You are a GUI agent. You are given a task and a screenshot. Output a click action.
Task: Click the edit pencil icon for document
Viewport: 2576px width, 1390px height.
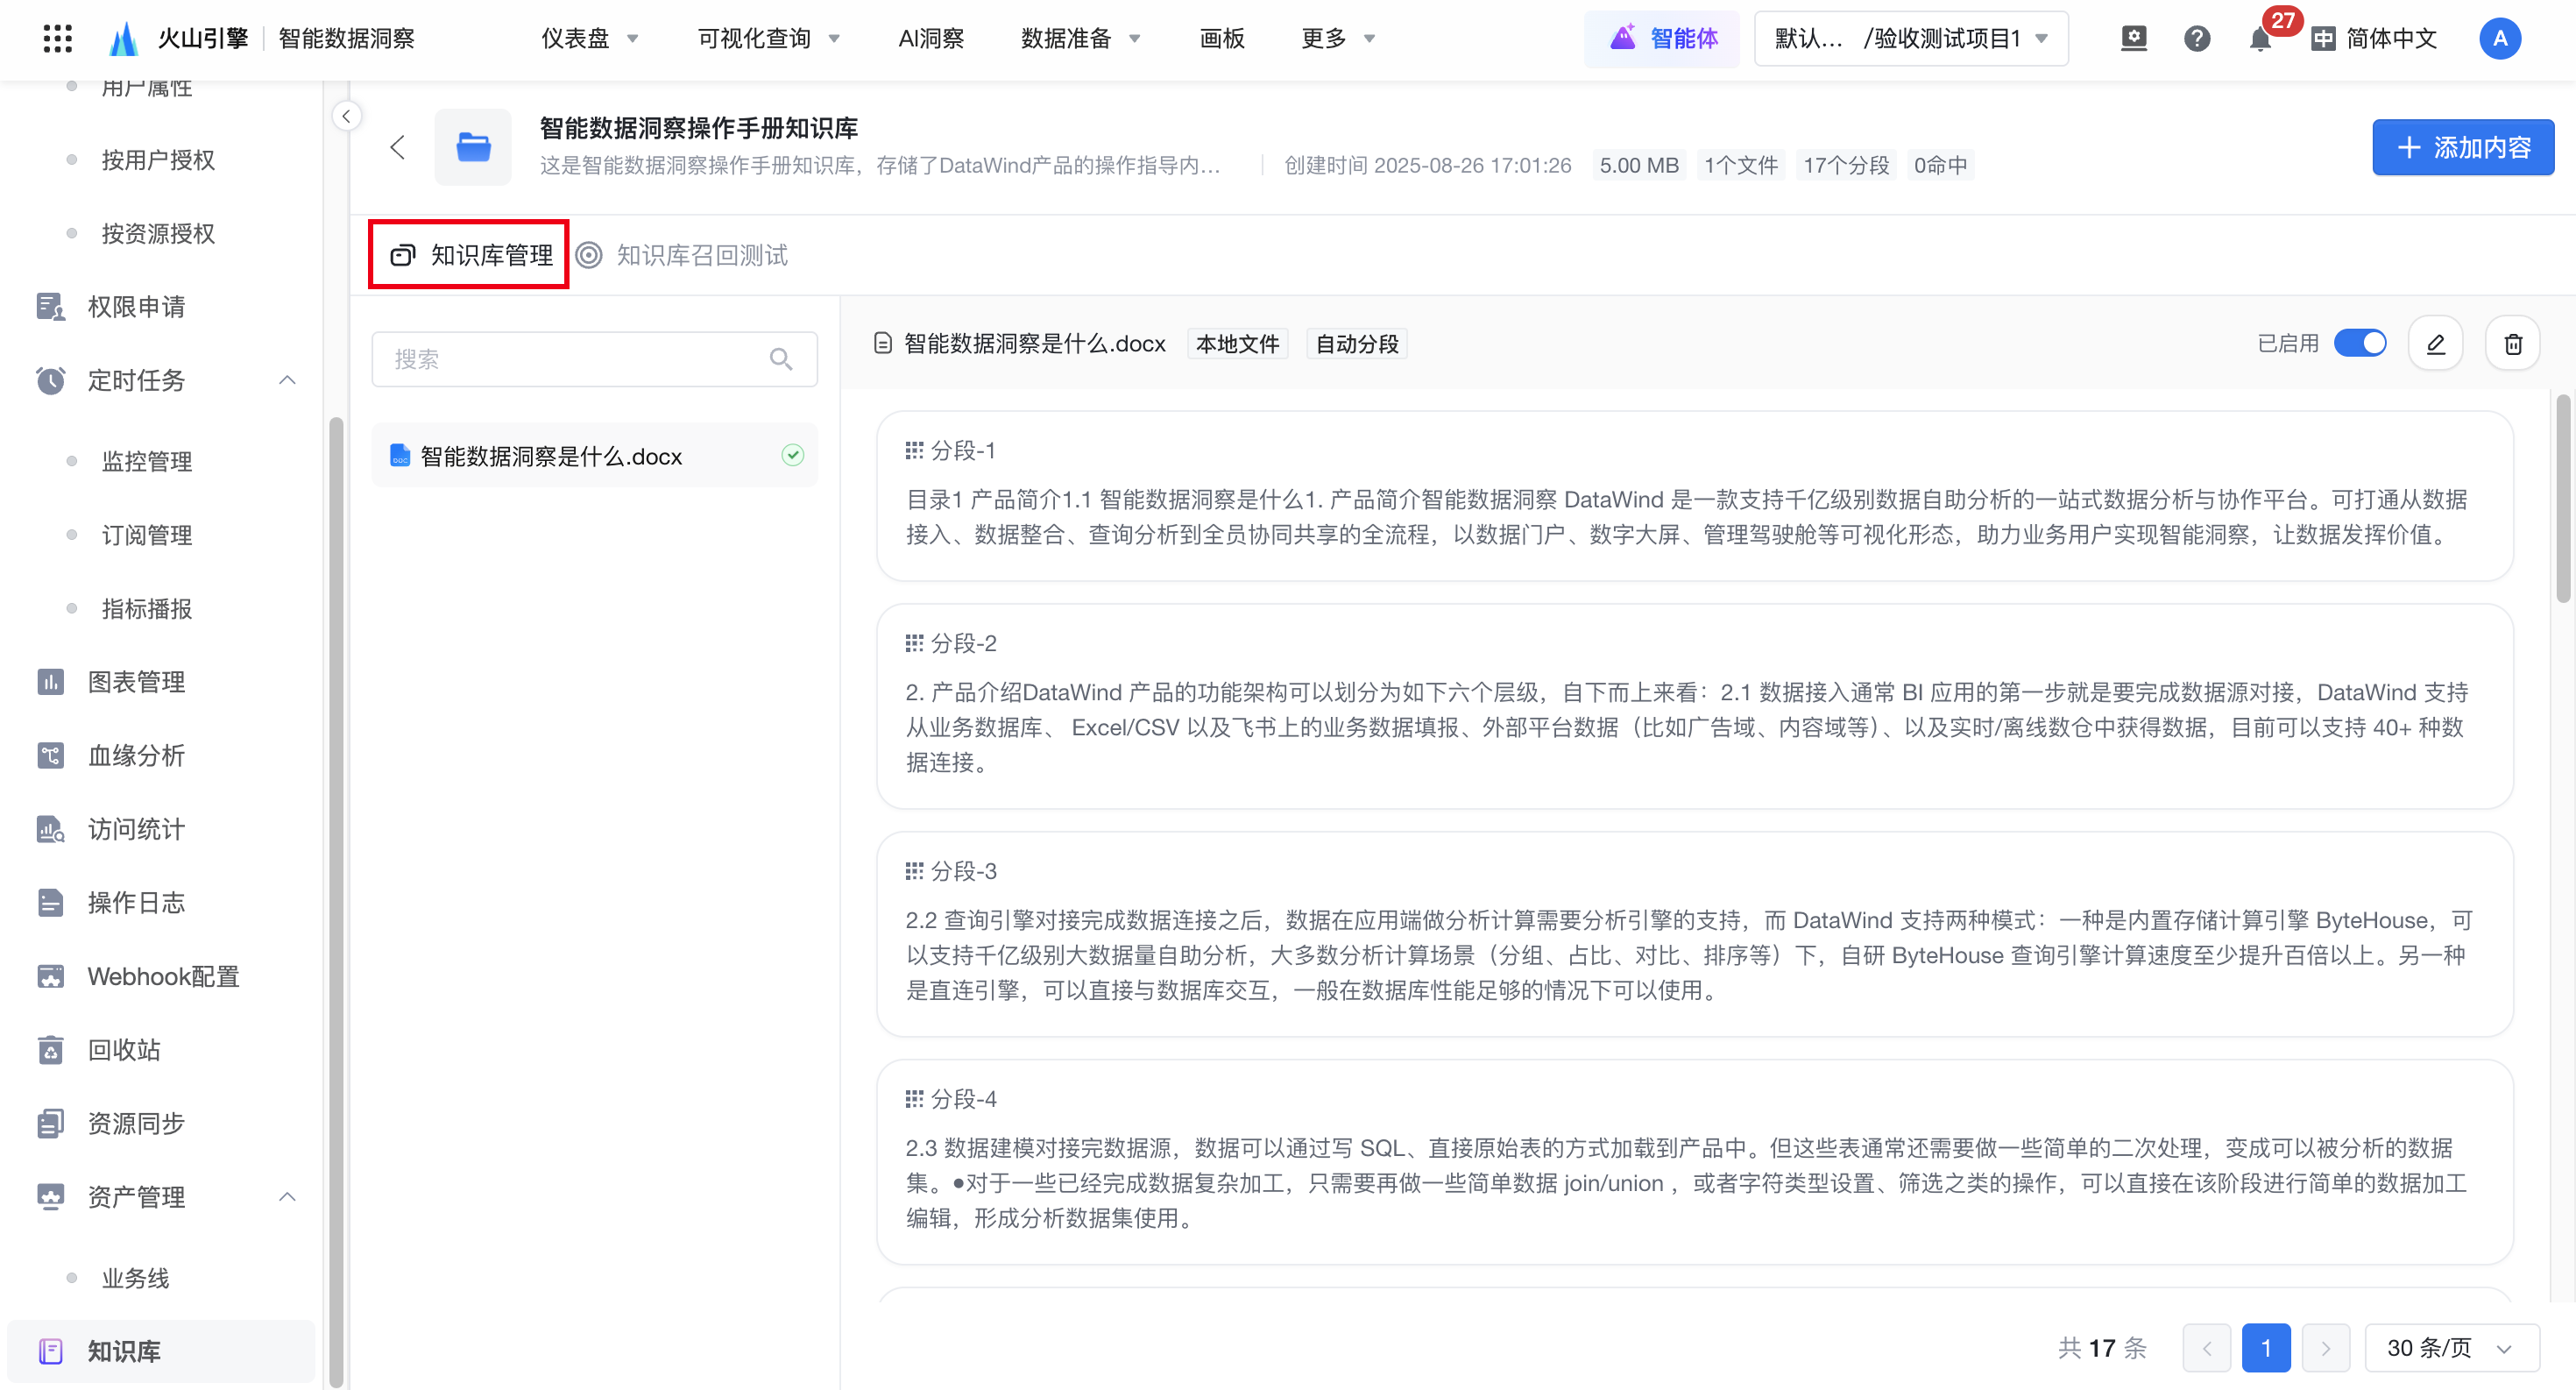pyautogui.click(x=2435, y=344)
